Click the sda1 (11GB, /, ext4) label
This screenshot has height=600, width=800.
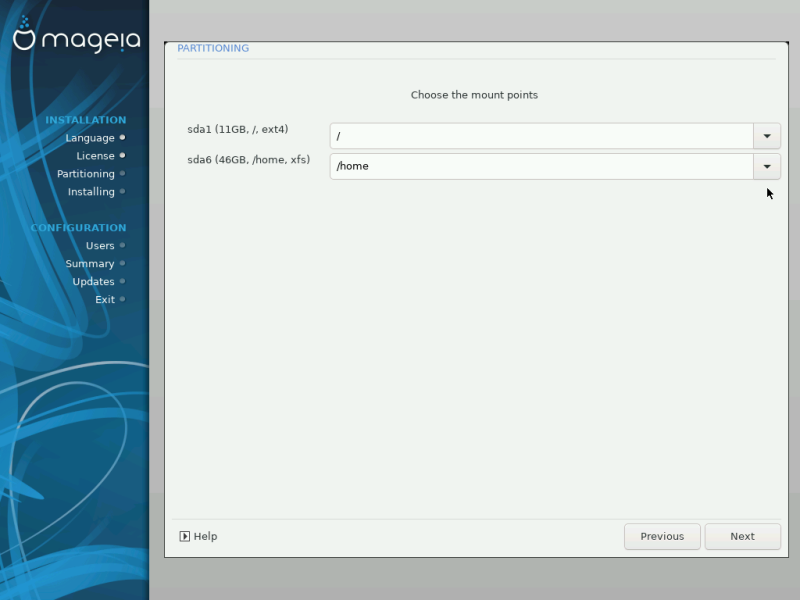[238, 129]
